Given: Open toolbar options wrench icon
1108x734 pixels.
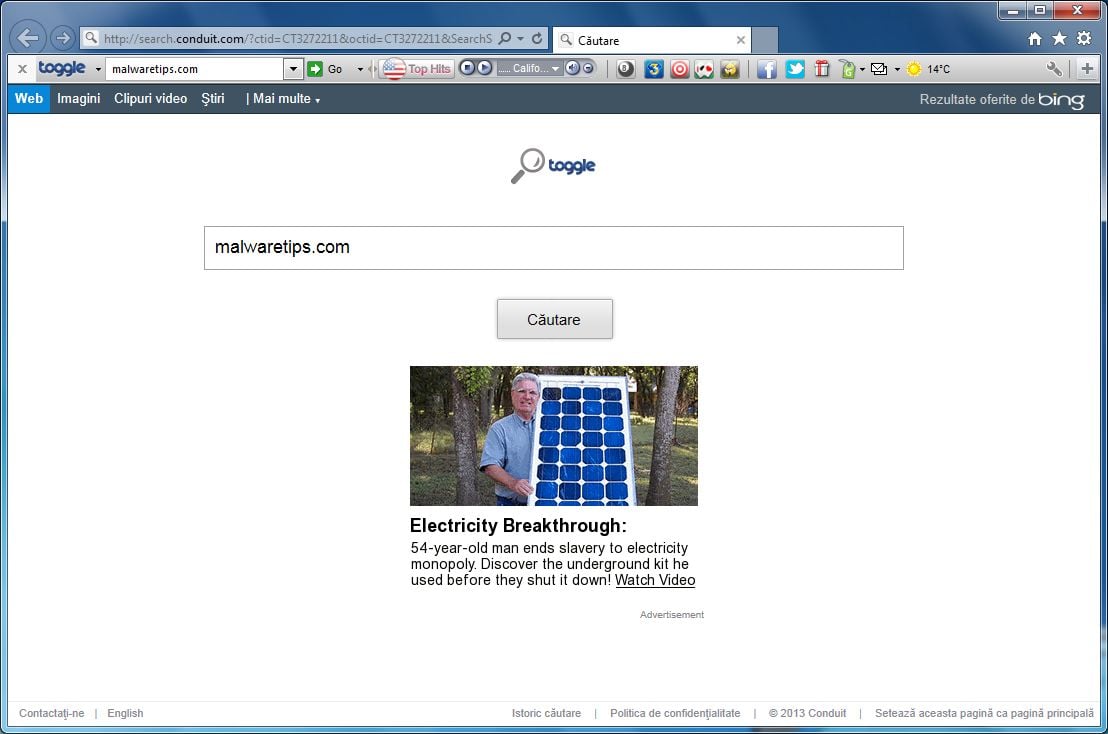Looking at the screenshot, I should pyautogui.click(x=1054, y=69).
